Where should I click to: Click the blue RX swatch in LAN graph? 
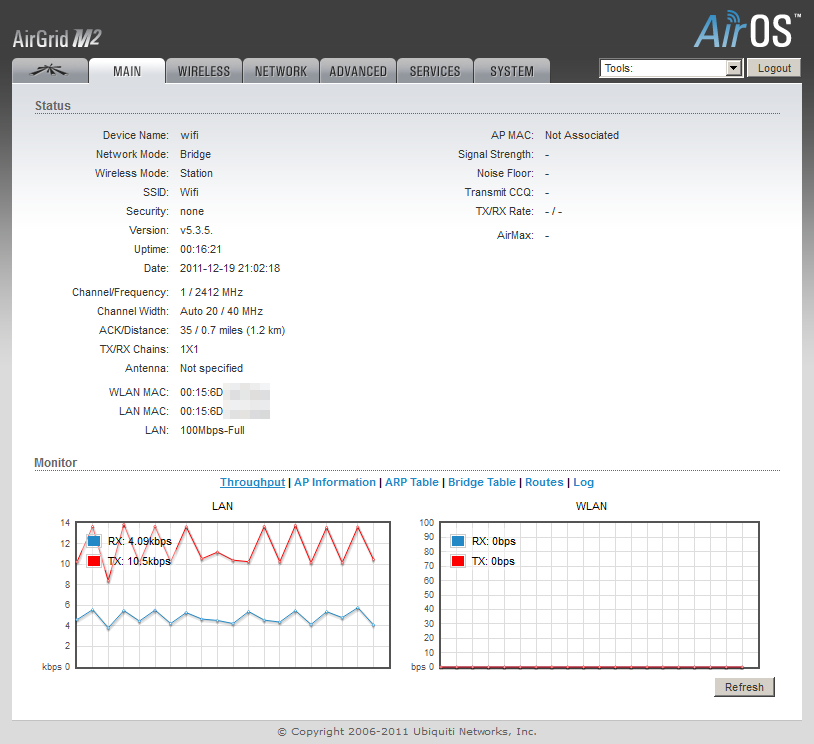tap(94, 541)
